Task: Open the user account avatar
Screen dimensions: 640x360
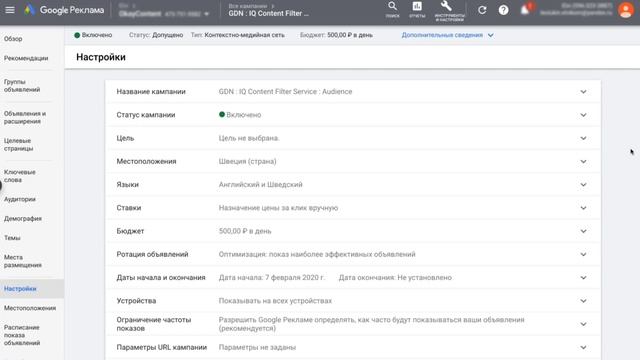Action: (x=626, y=10)
